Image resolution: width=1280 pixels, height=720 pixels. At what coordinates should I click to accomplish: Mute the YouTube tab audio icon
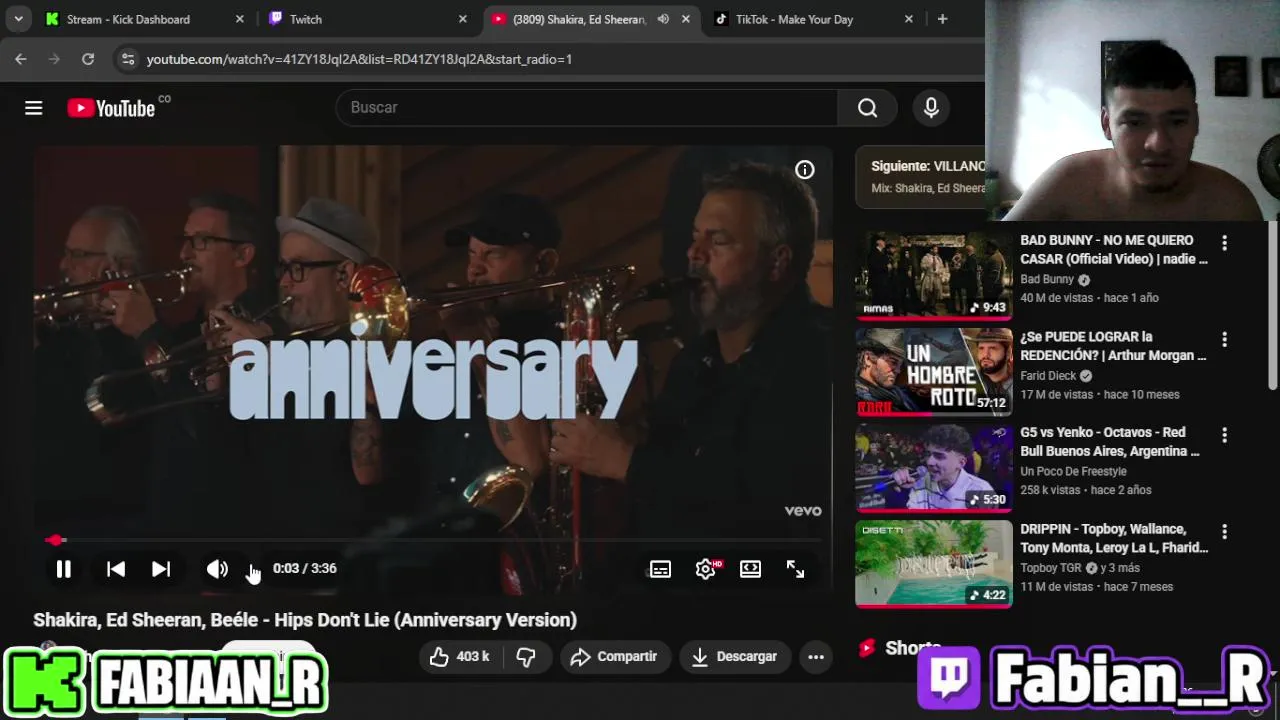(663, 19)
